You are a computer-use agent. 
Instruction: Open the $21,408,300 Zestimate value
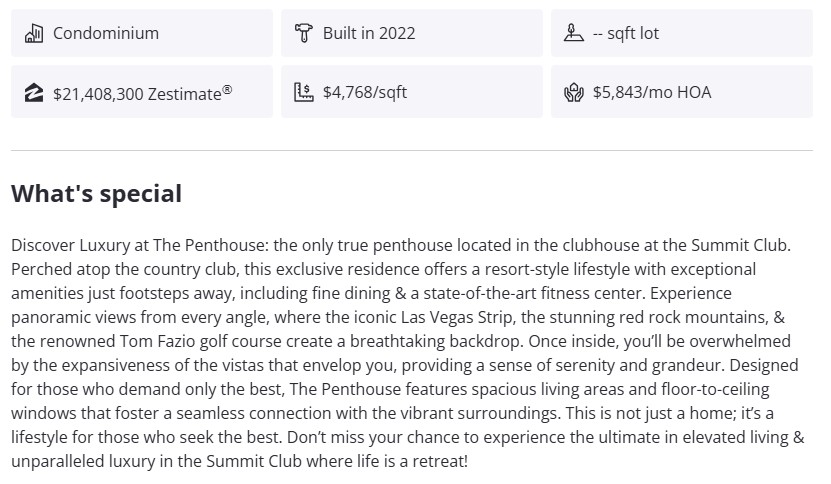pyautogui.click(x=136, y=93)
